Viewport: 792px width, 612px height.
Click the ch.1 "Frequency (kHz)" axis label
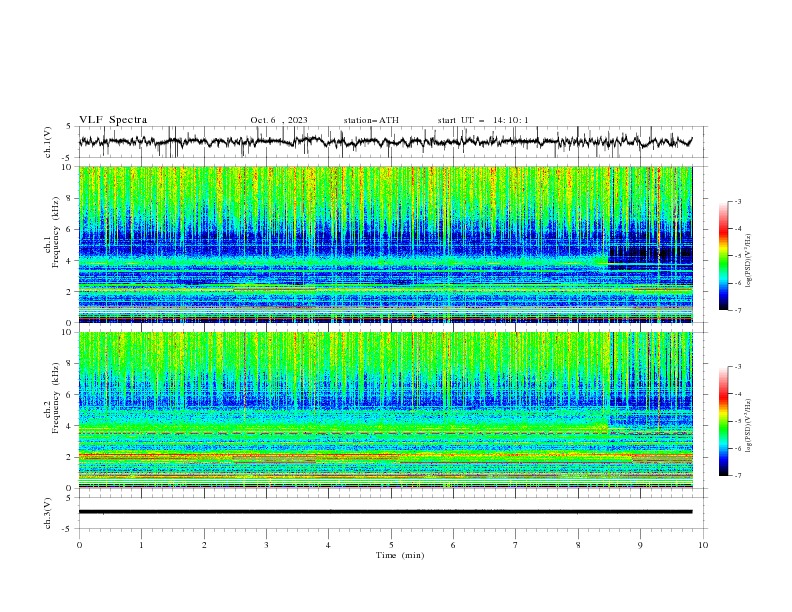pyautogui.click(x=55, y=232)
